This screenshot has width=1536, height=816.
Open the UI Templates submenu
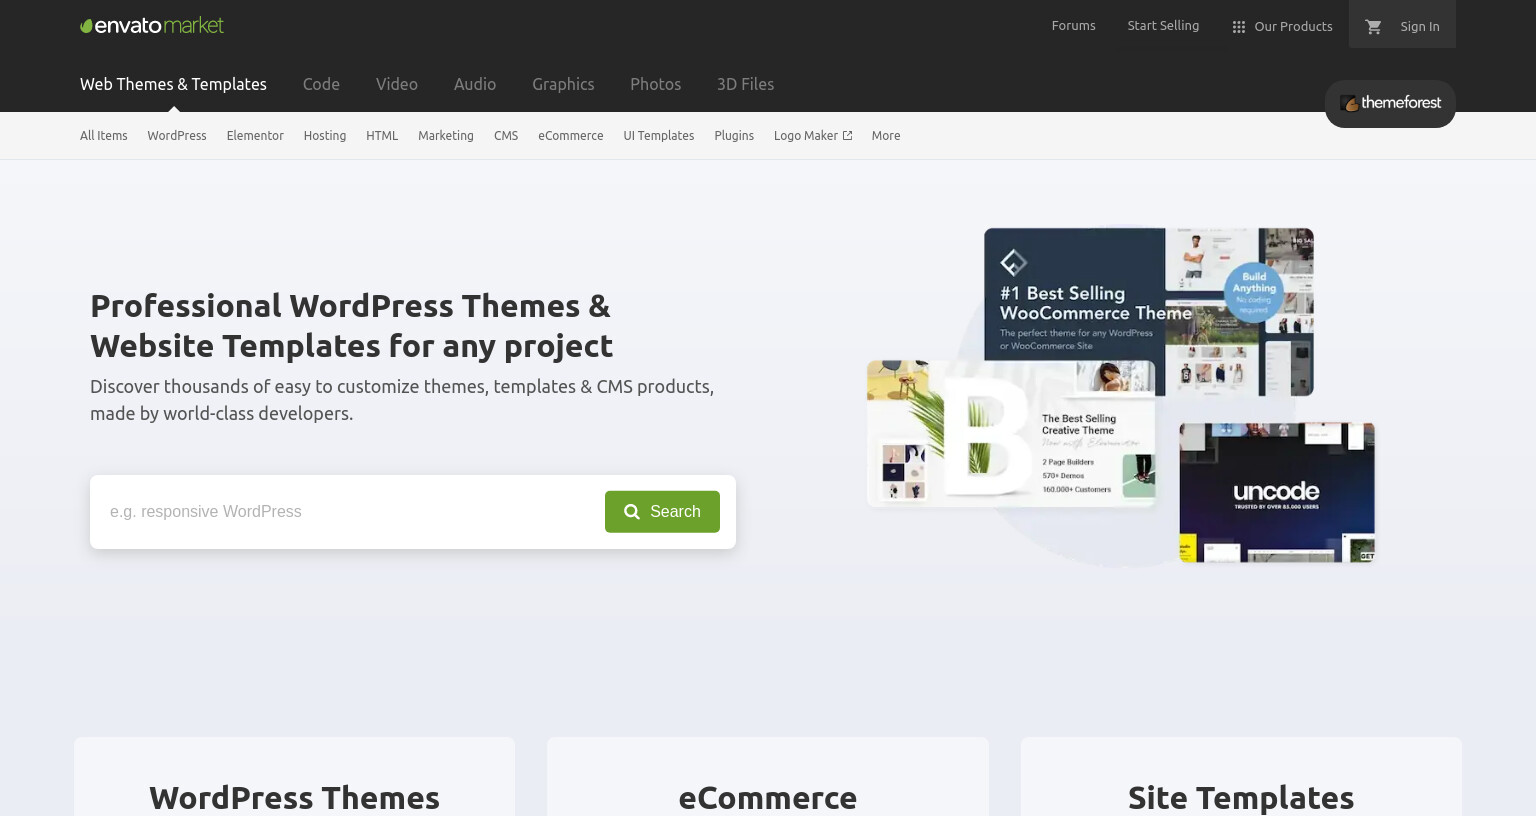coord(659,136)
